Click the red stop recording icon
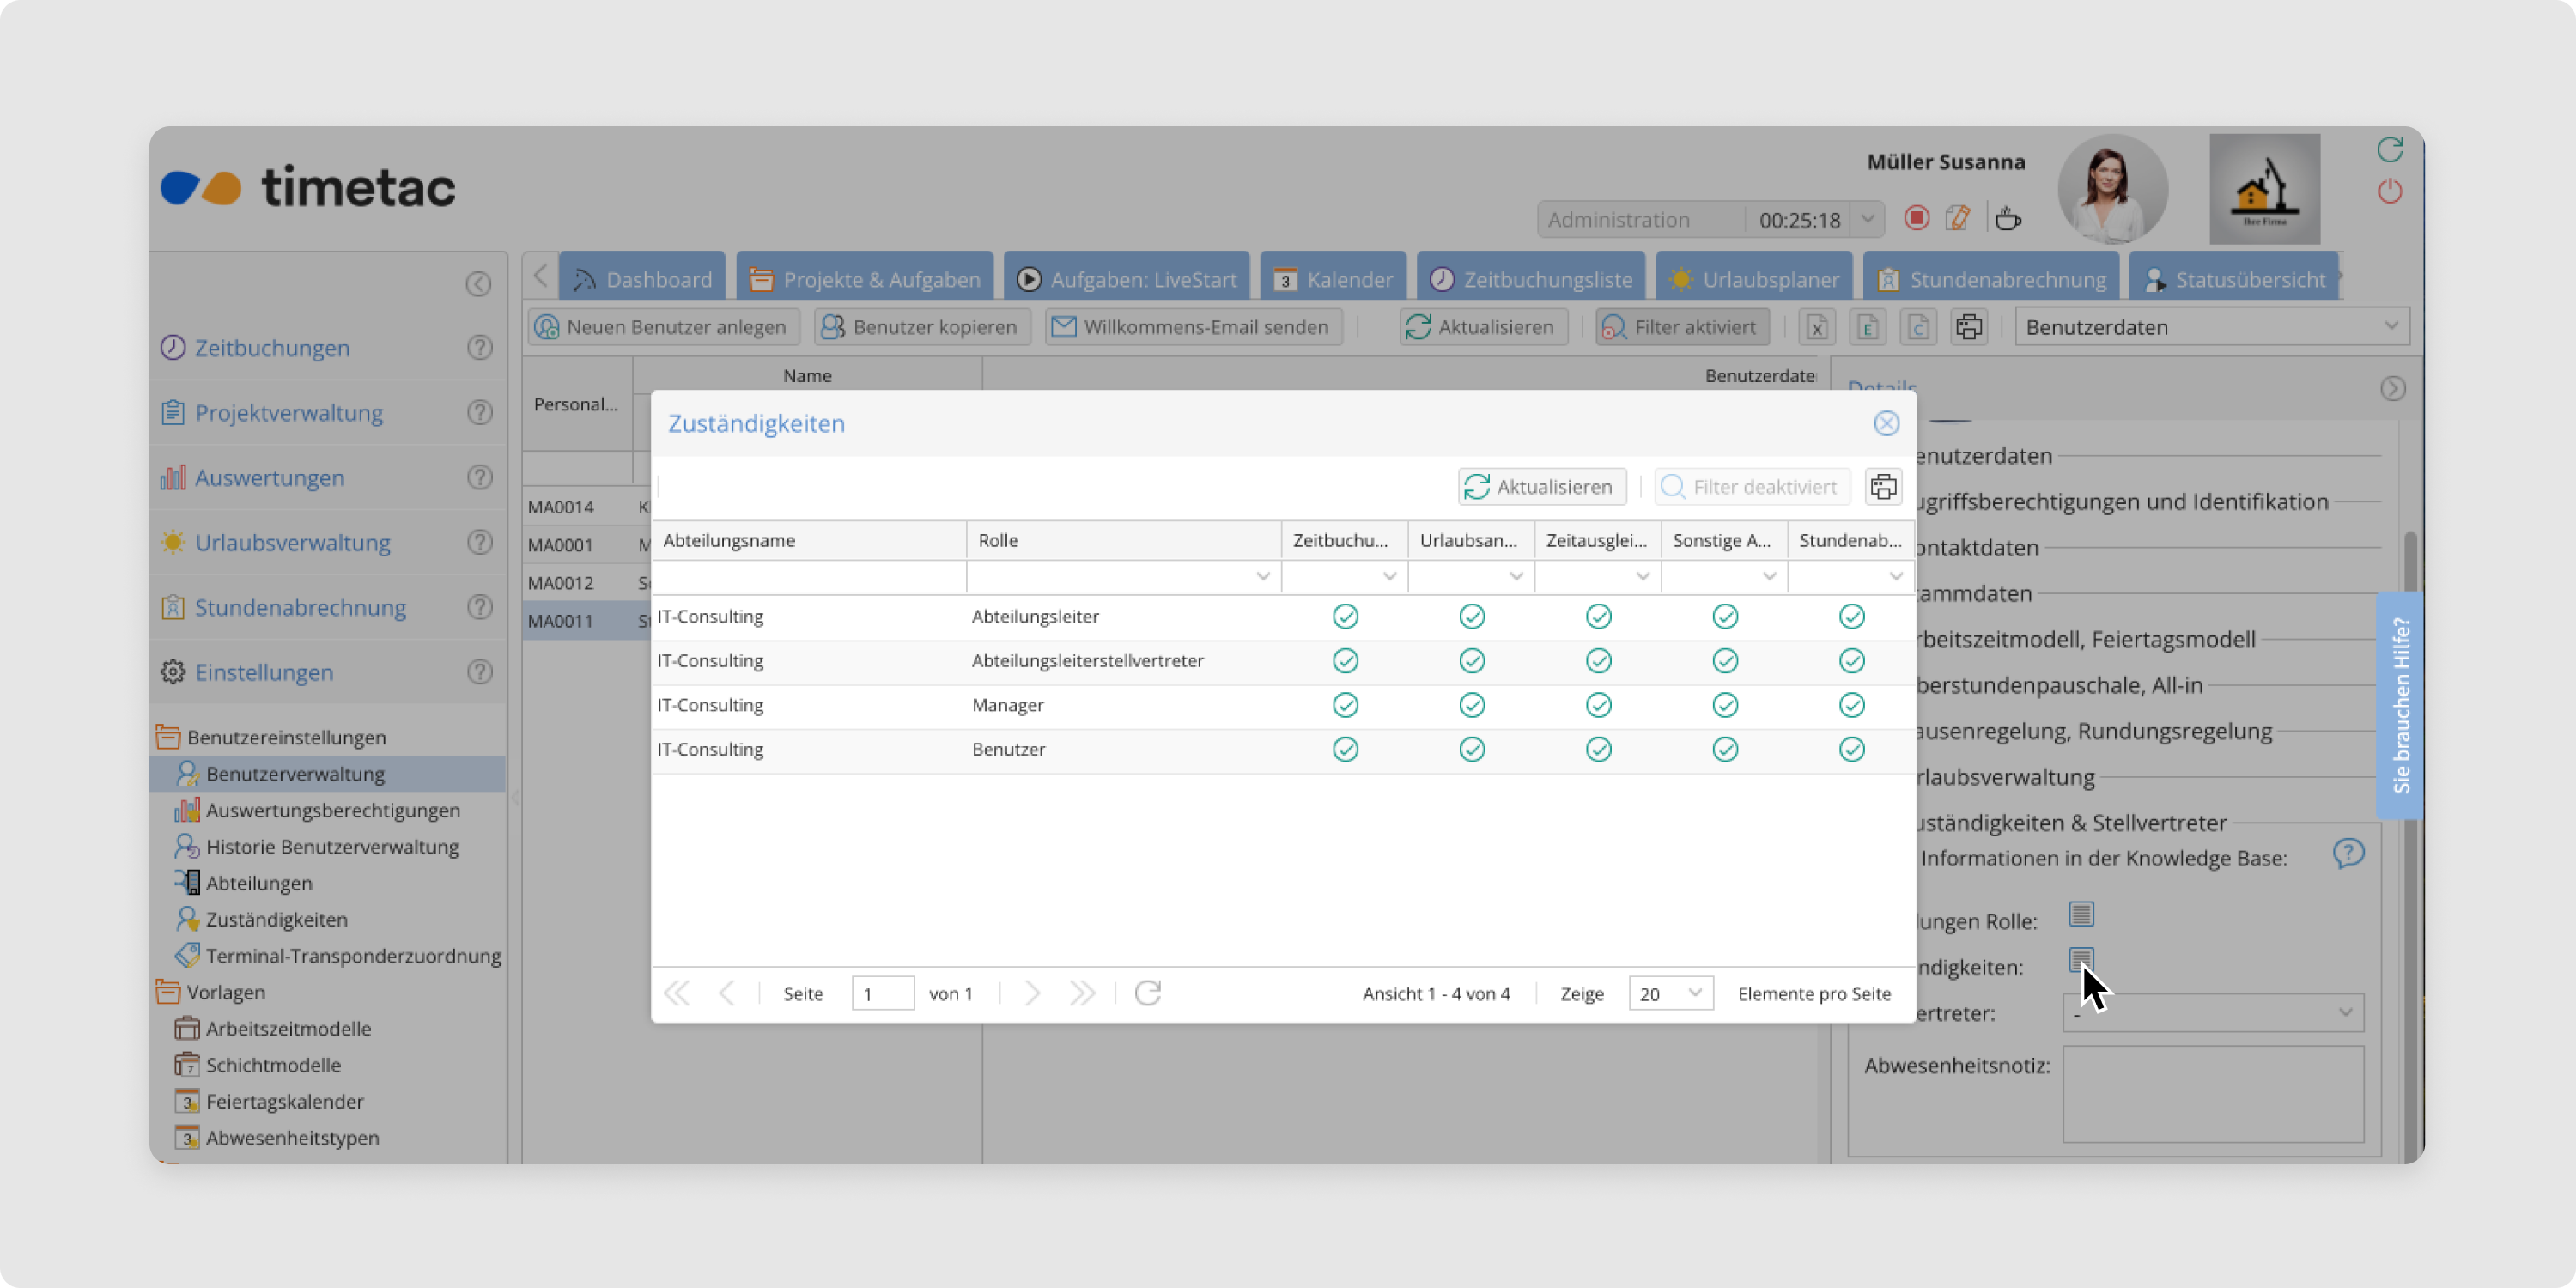 (x=1916, y=218)
